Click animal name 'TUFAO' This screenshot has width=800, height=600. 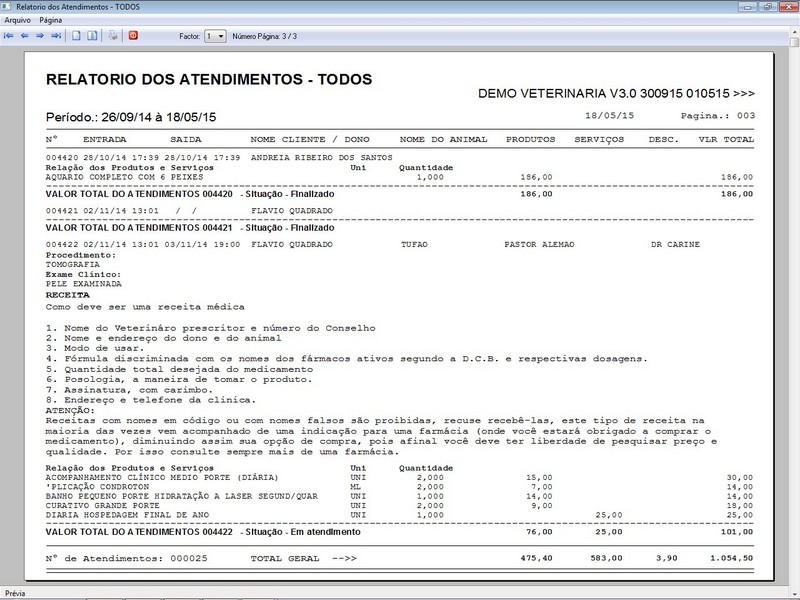tap(414, 244)
